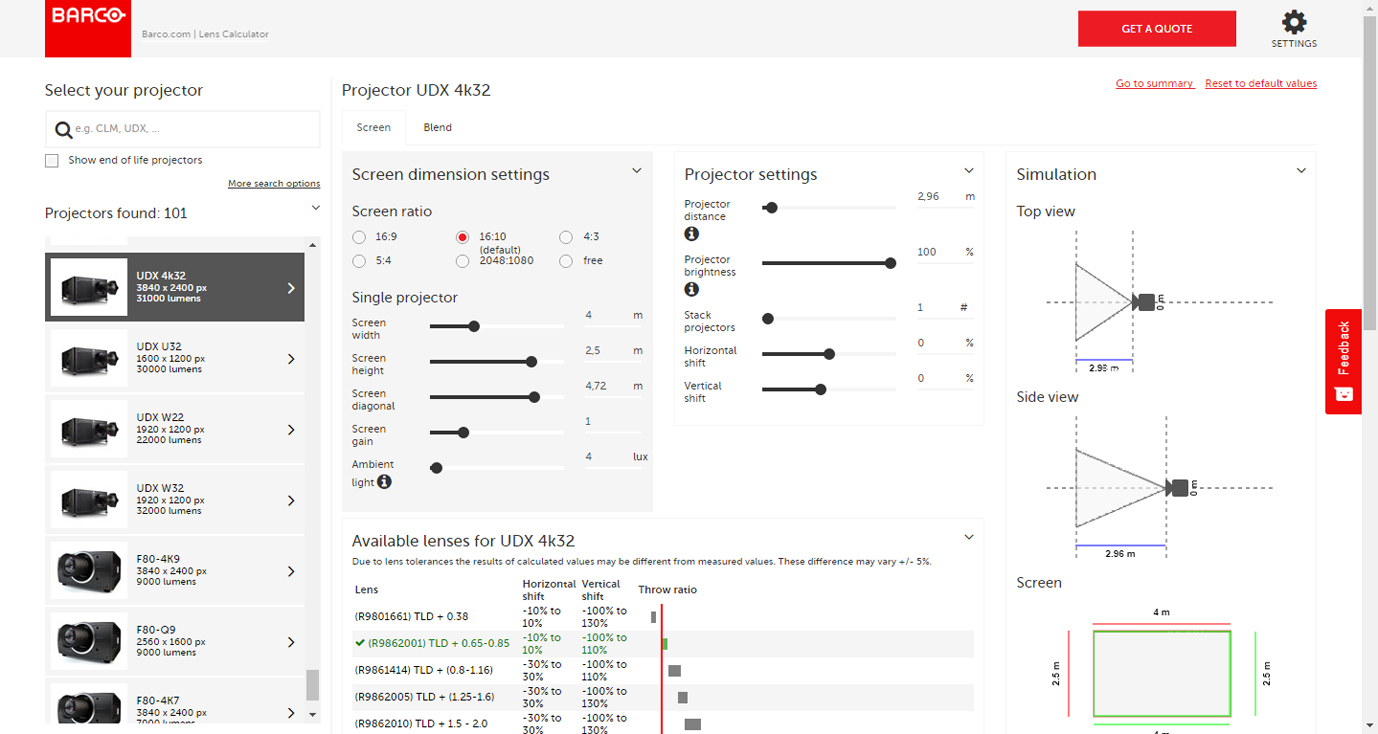The height and width of the screenshot is (734, 1378).
Task: Select lens (R9861414) TLD + (0.8-1.16)
Action: click(x=424, y=670)
